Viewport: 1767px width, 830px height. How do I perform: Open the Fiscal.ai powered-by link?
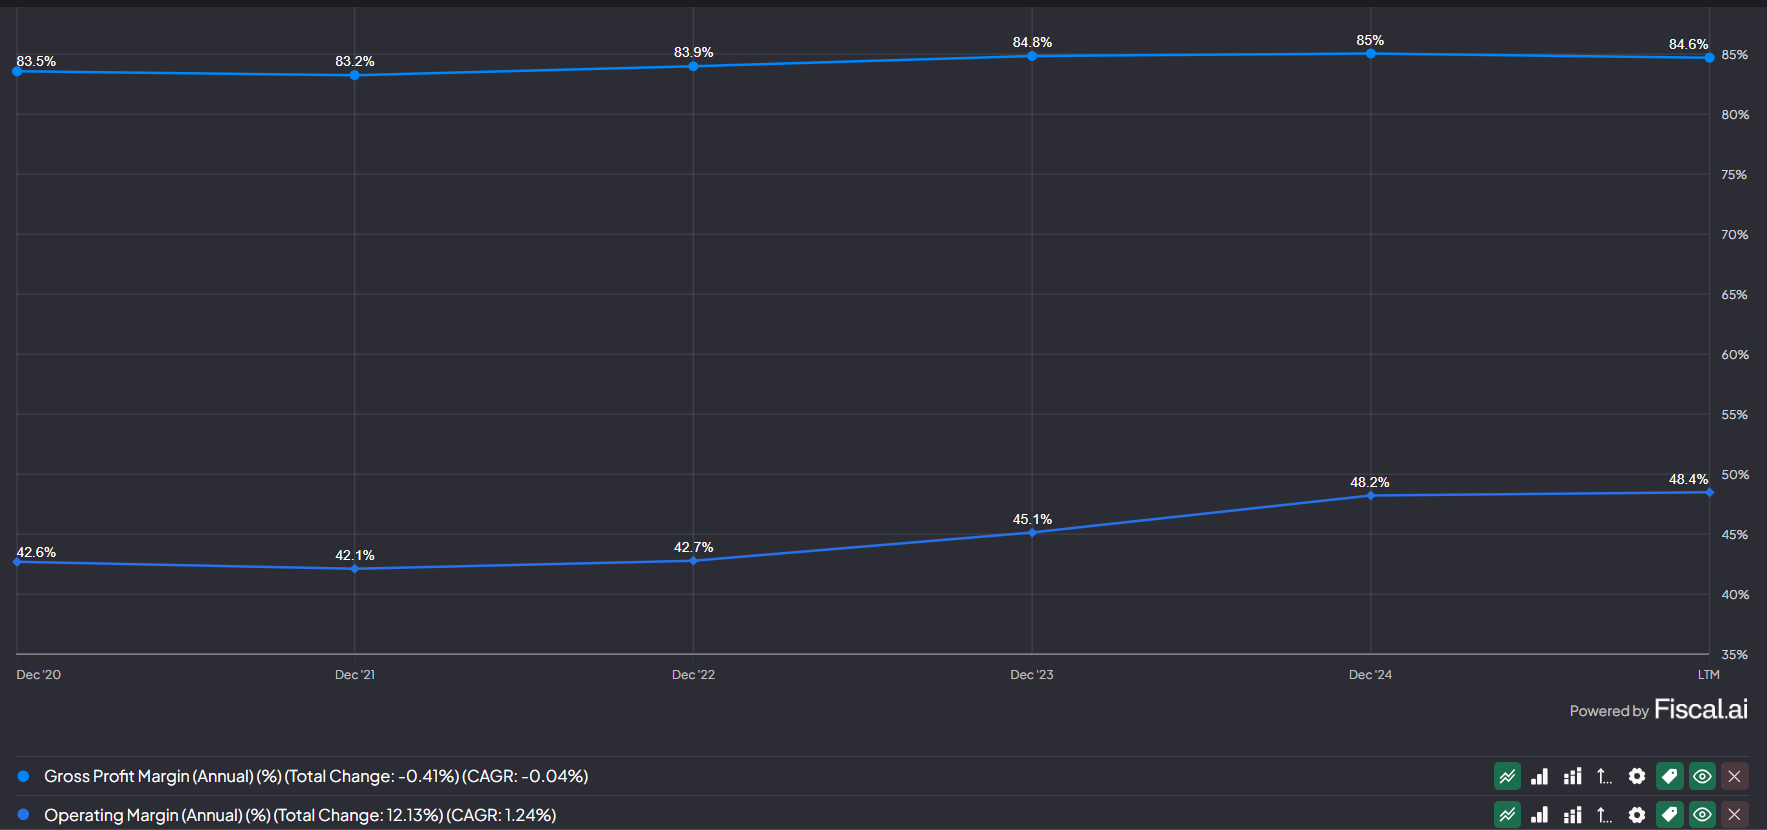tap(1658, 710)
